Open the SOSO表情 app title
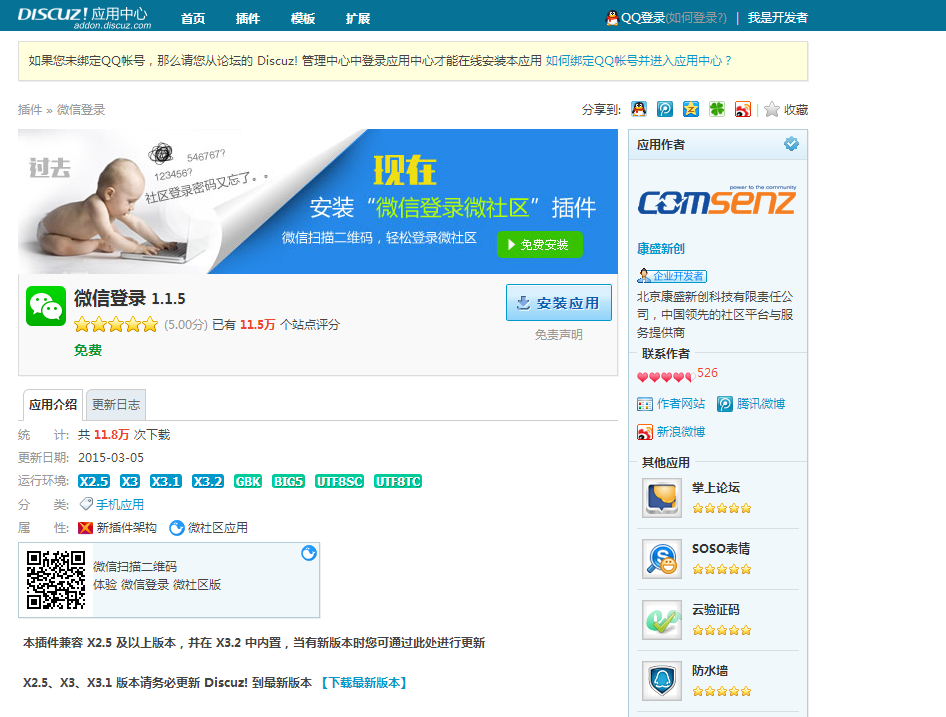Image resolution: width=946 pixels, height=717 pixels. pyautogui.click(x=721, y=549)
